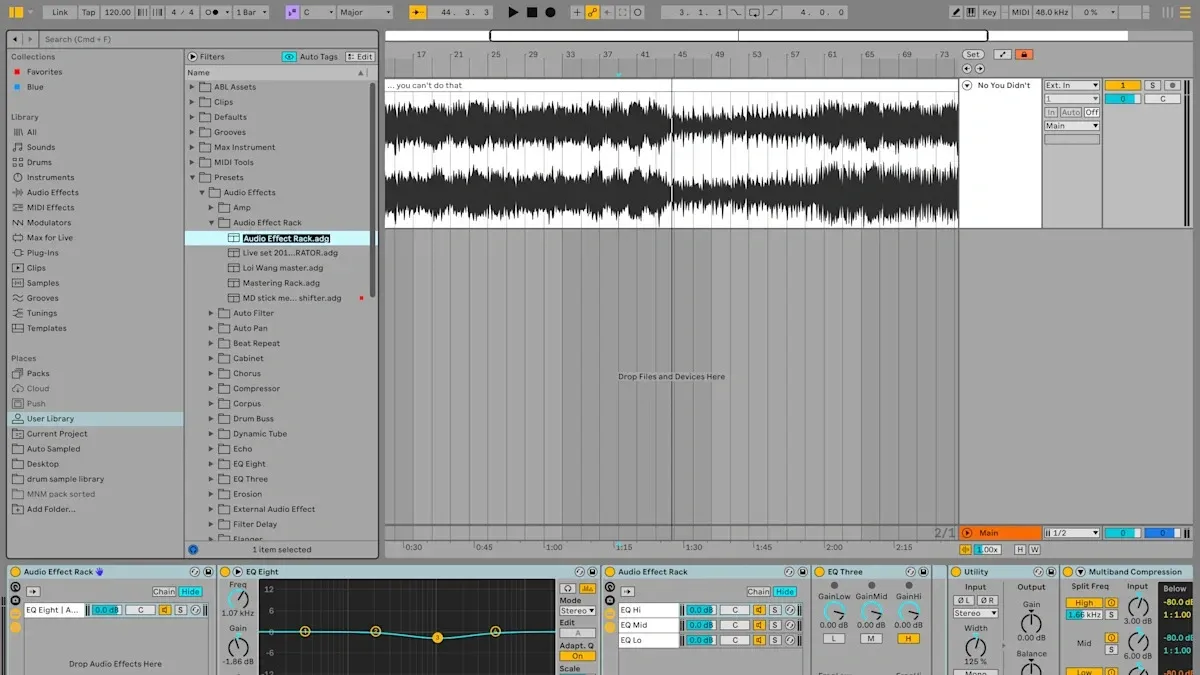Open the Ext. In input dropdown
The image size is (1200, 675).
tap(1072, 85)
